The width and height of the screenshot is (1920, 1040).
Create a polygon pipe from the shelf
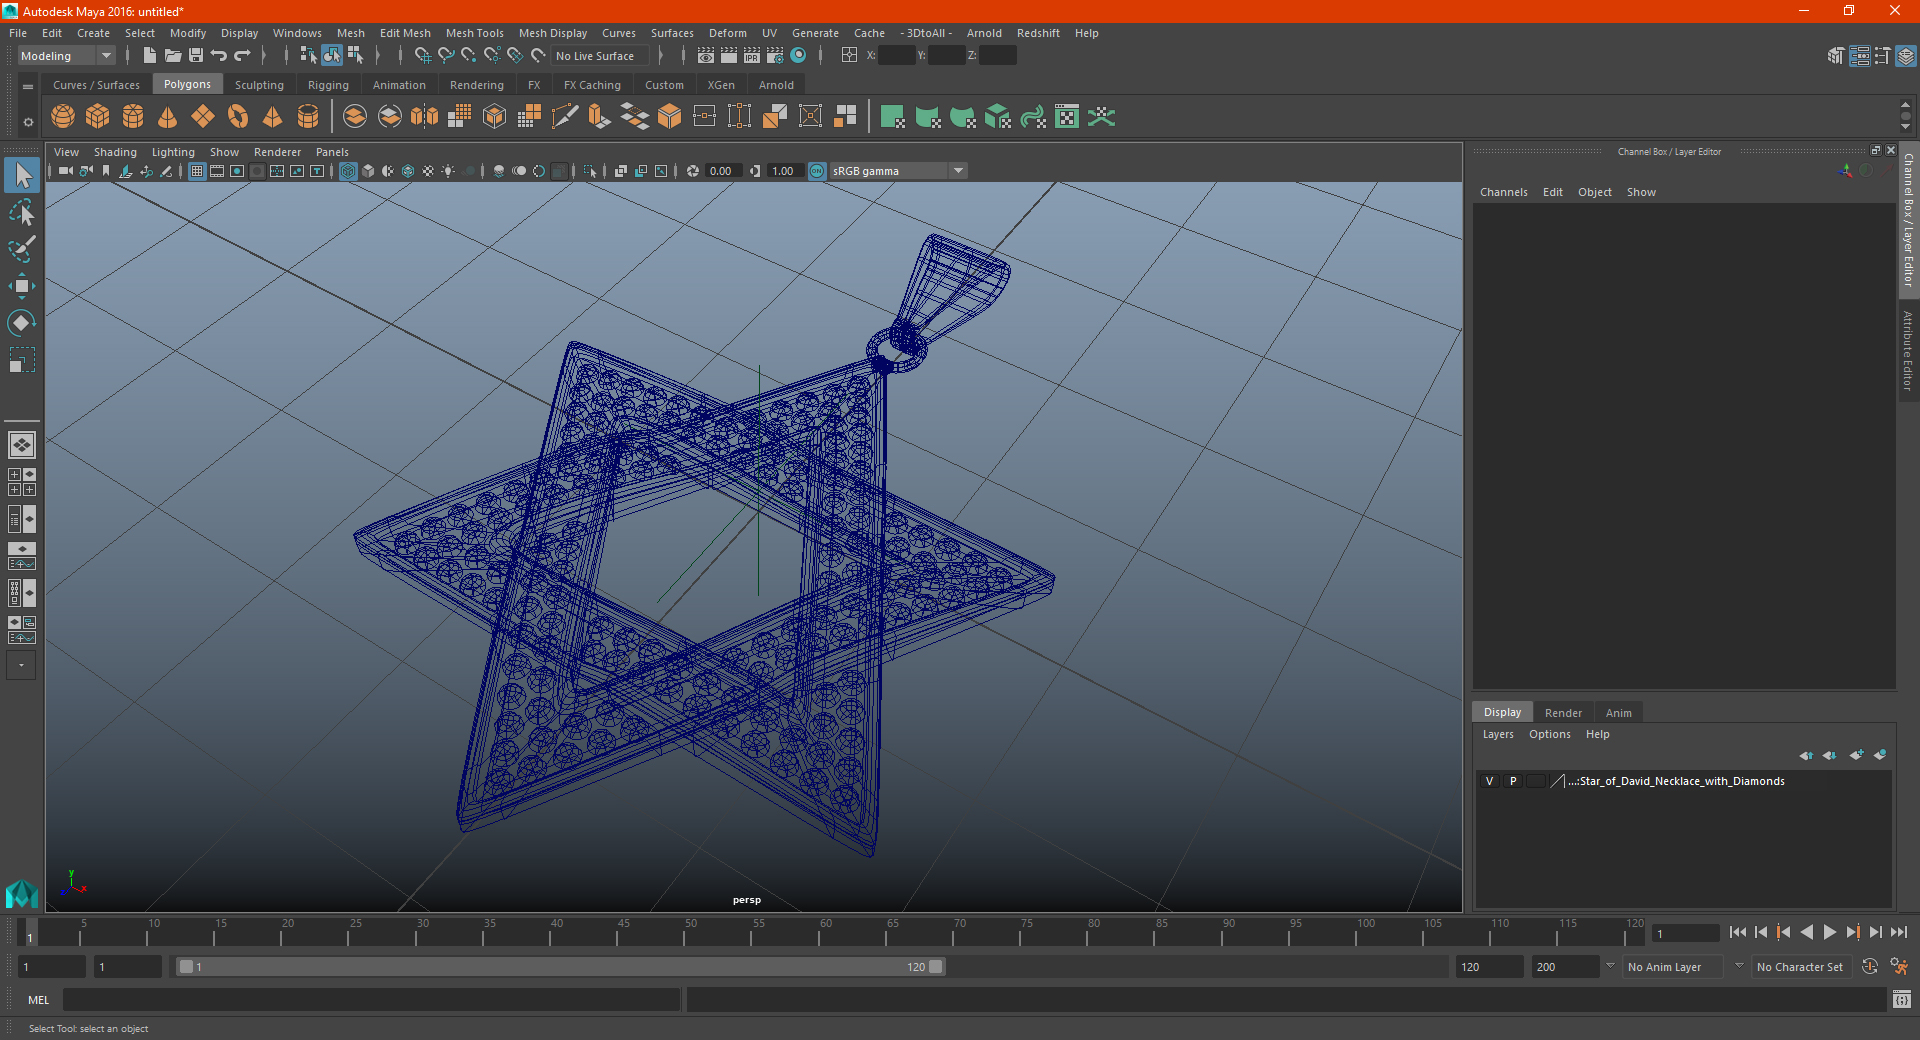click(x=308, y=117)
